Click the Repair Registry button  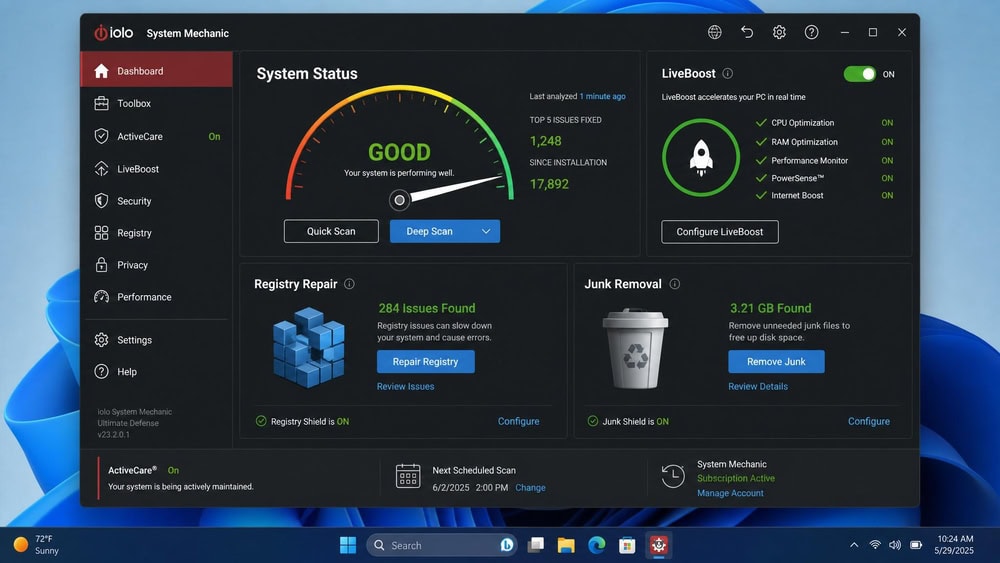[x=425, y=362]
